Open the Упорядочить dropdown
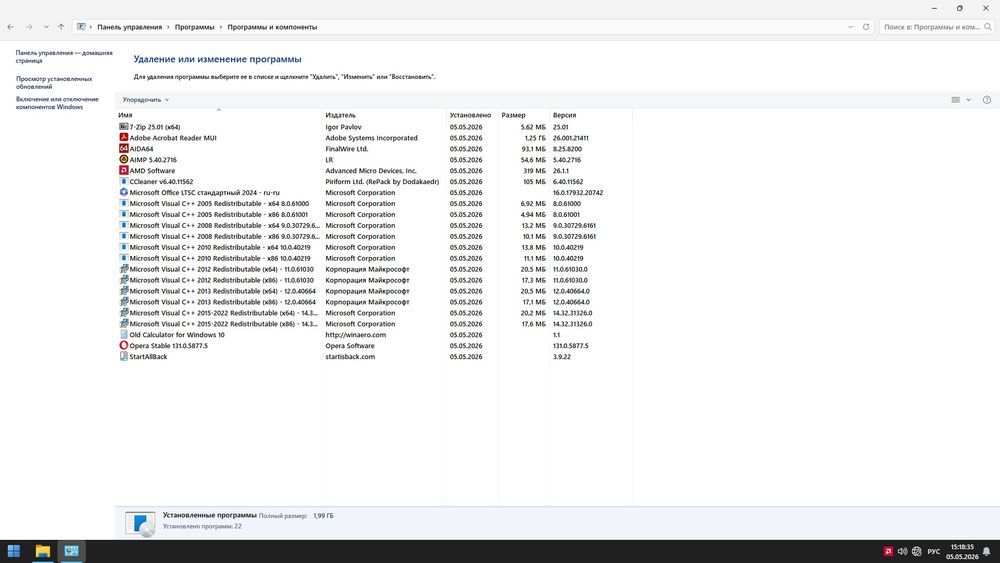Viewport: 1000px width, 563px height. click(x=146, y=100)
